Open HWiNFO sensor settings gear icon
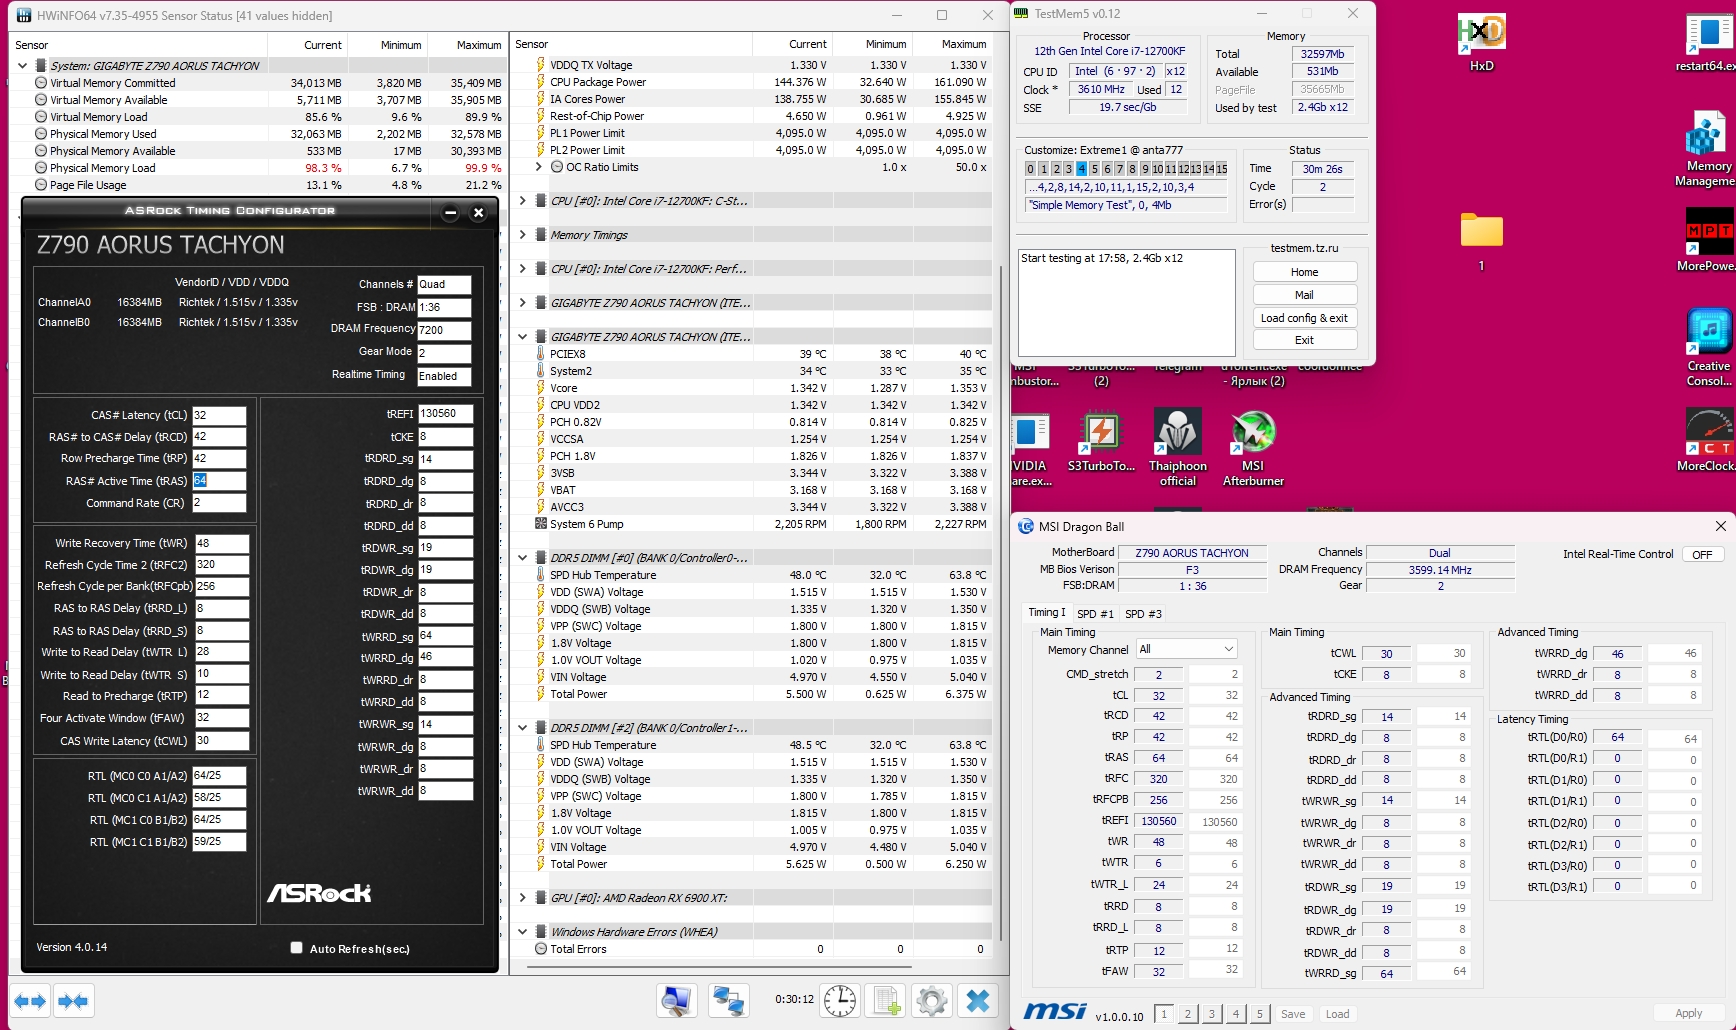 click(x=931, y=1000)
